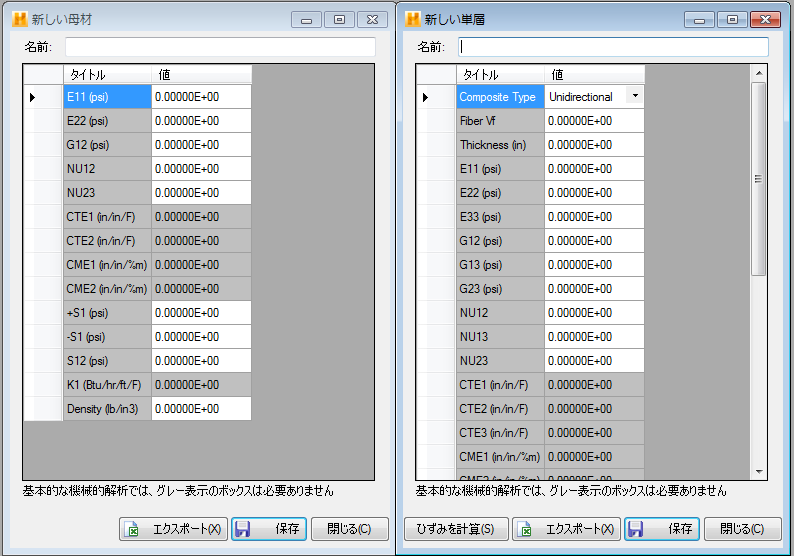Click the Excel icon on 新しい母材 export button
The width and height of the screenshot is (794, 556).
pos(132,529)
